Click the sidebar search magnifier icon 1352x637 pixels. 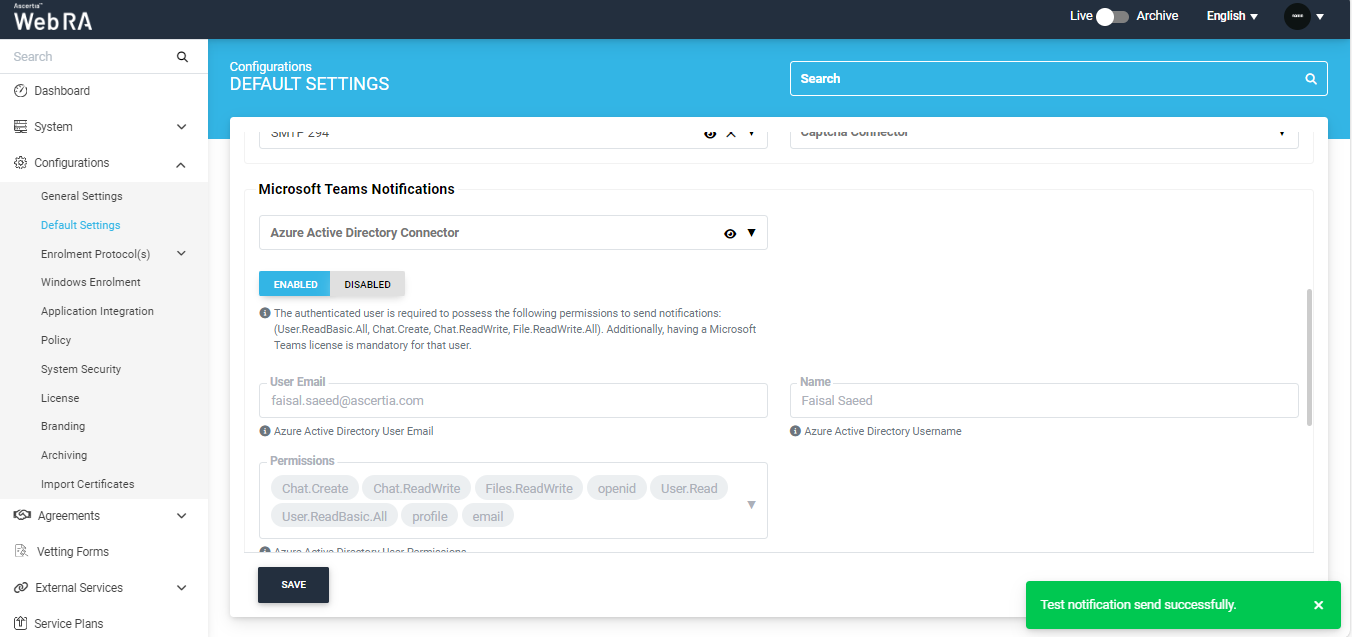[182, 57]
